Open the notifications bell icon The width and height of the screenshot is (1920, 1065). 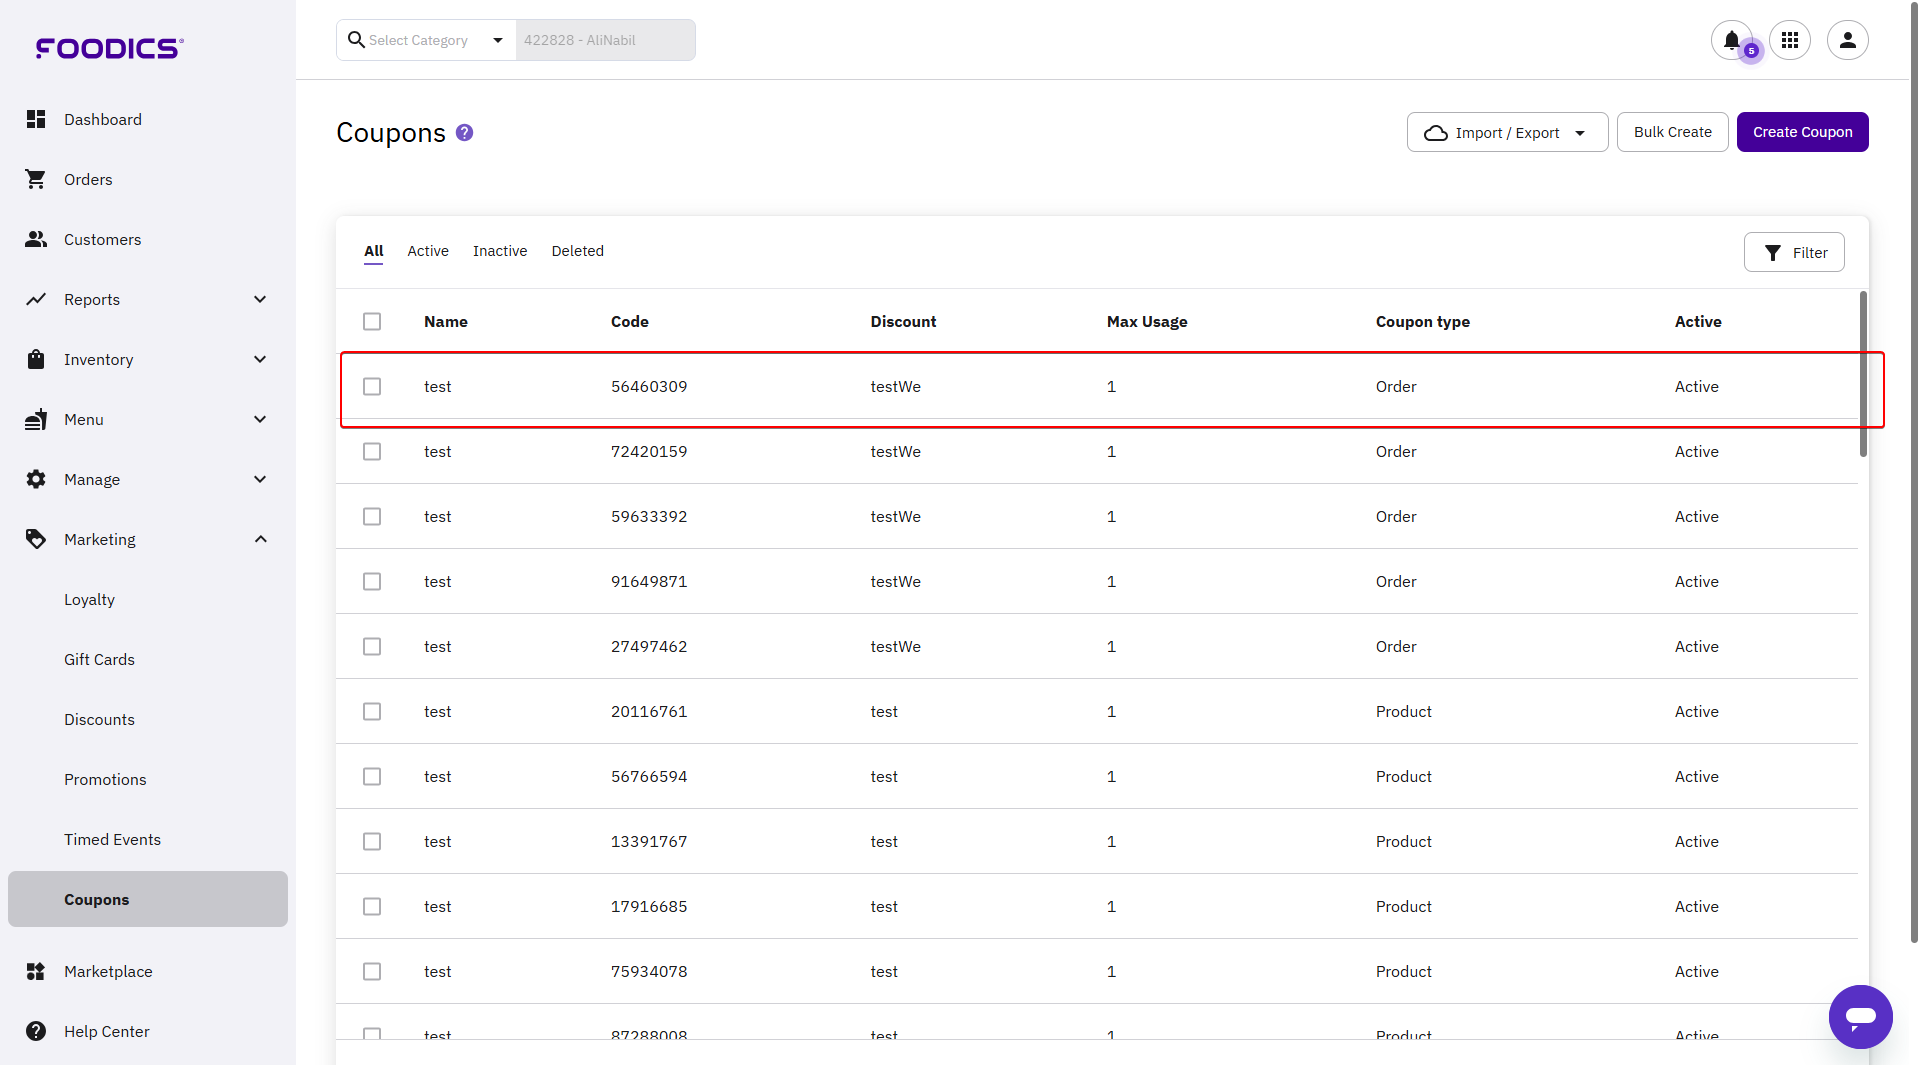click(x=1731, y=40)
